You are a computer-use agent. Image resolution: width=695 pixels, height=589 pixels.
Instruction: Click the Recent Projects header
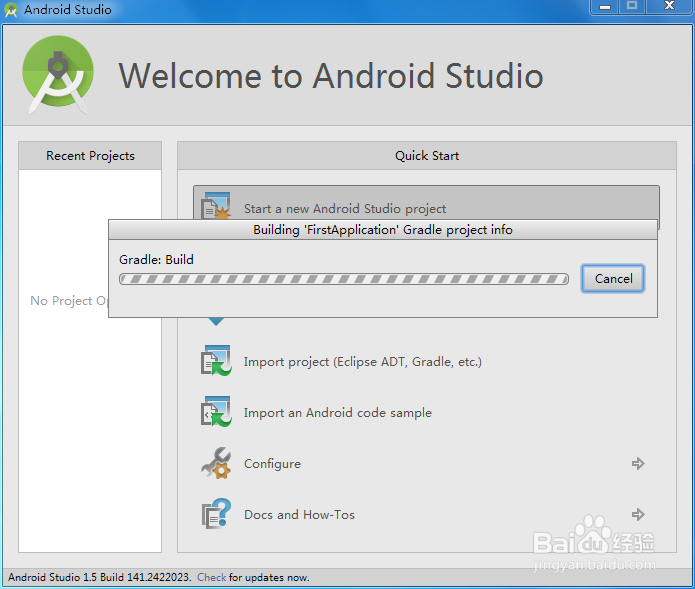tap(90, 156)
